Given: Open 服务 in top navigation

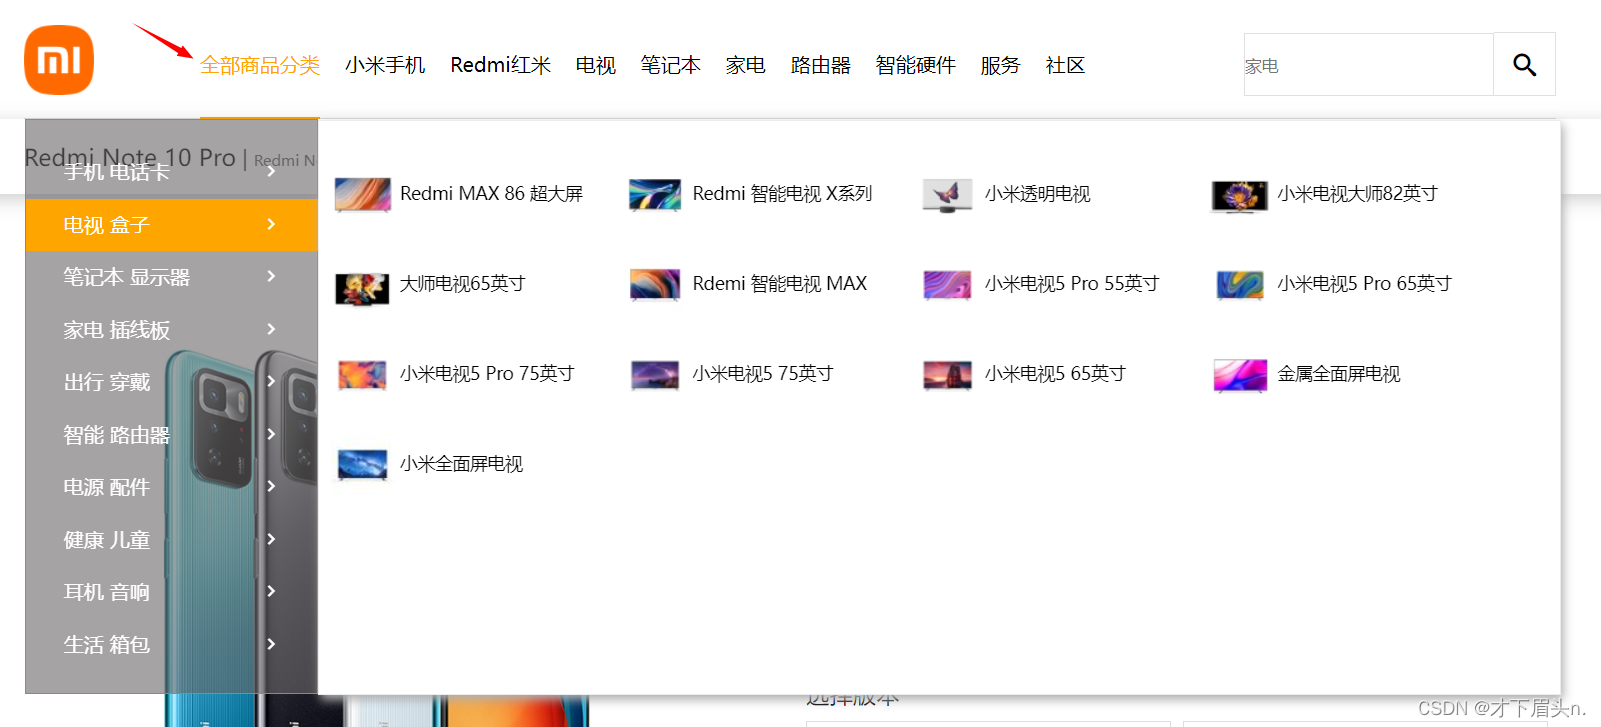Looking at the screenshot, I should [x=1000, y=65].
